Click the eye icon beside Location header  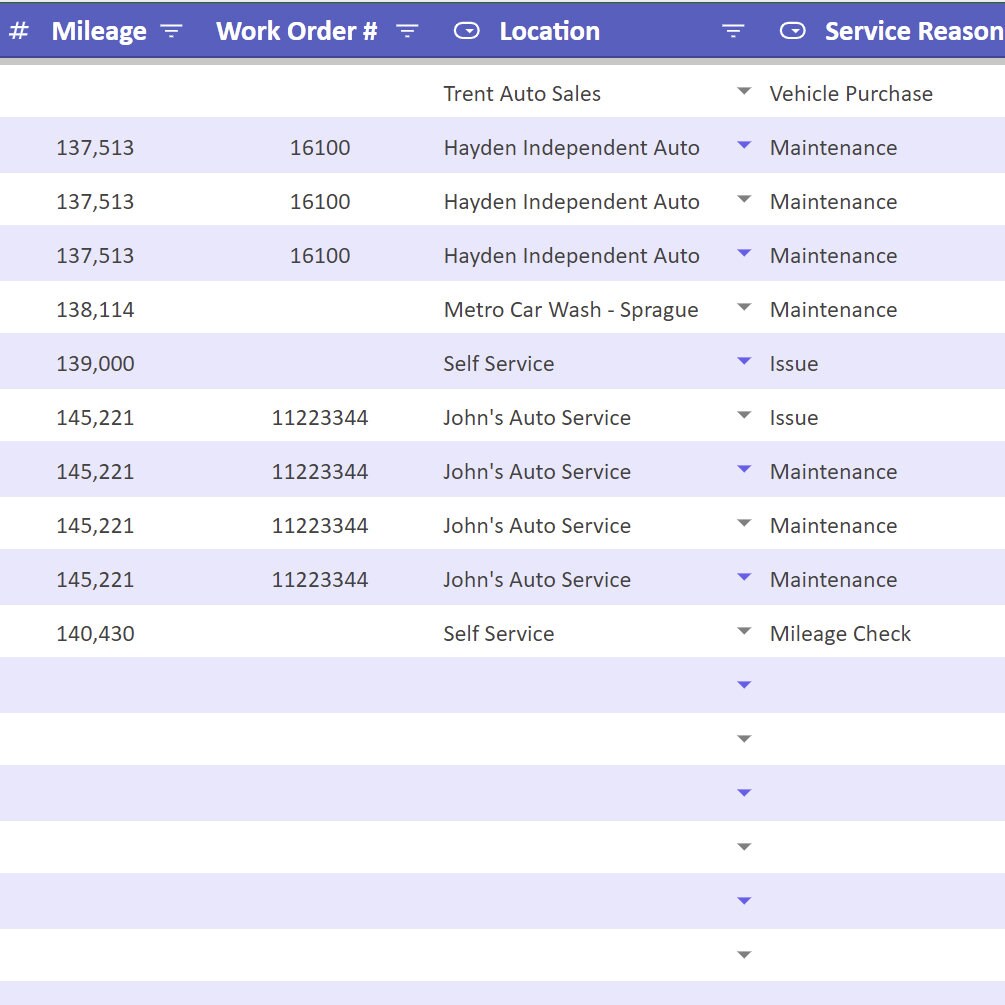tap(466, 30)
